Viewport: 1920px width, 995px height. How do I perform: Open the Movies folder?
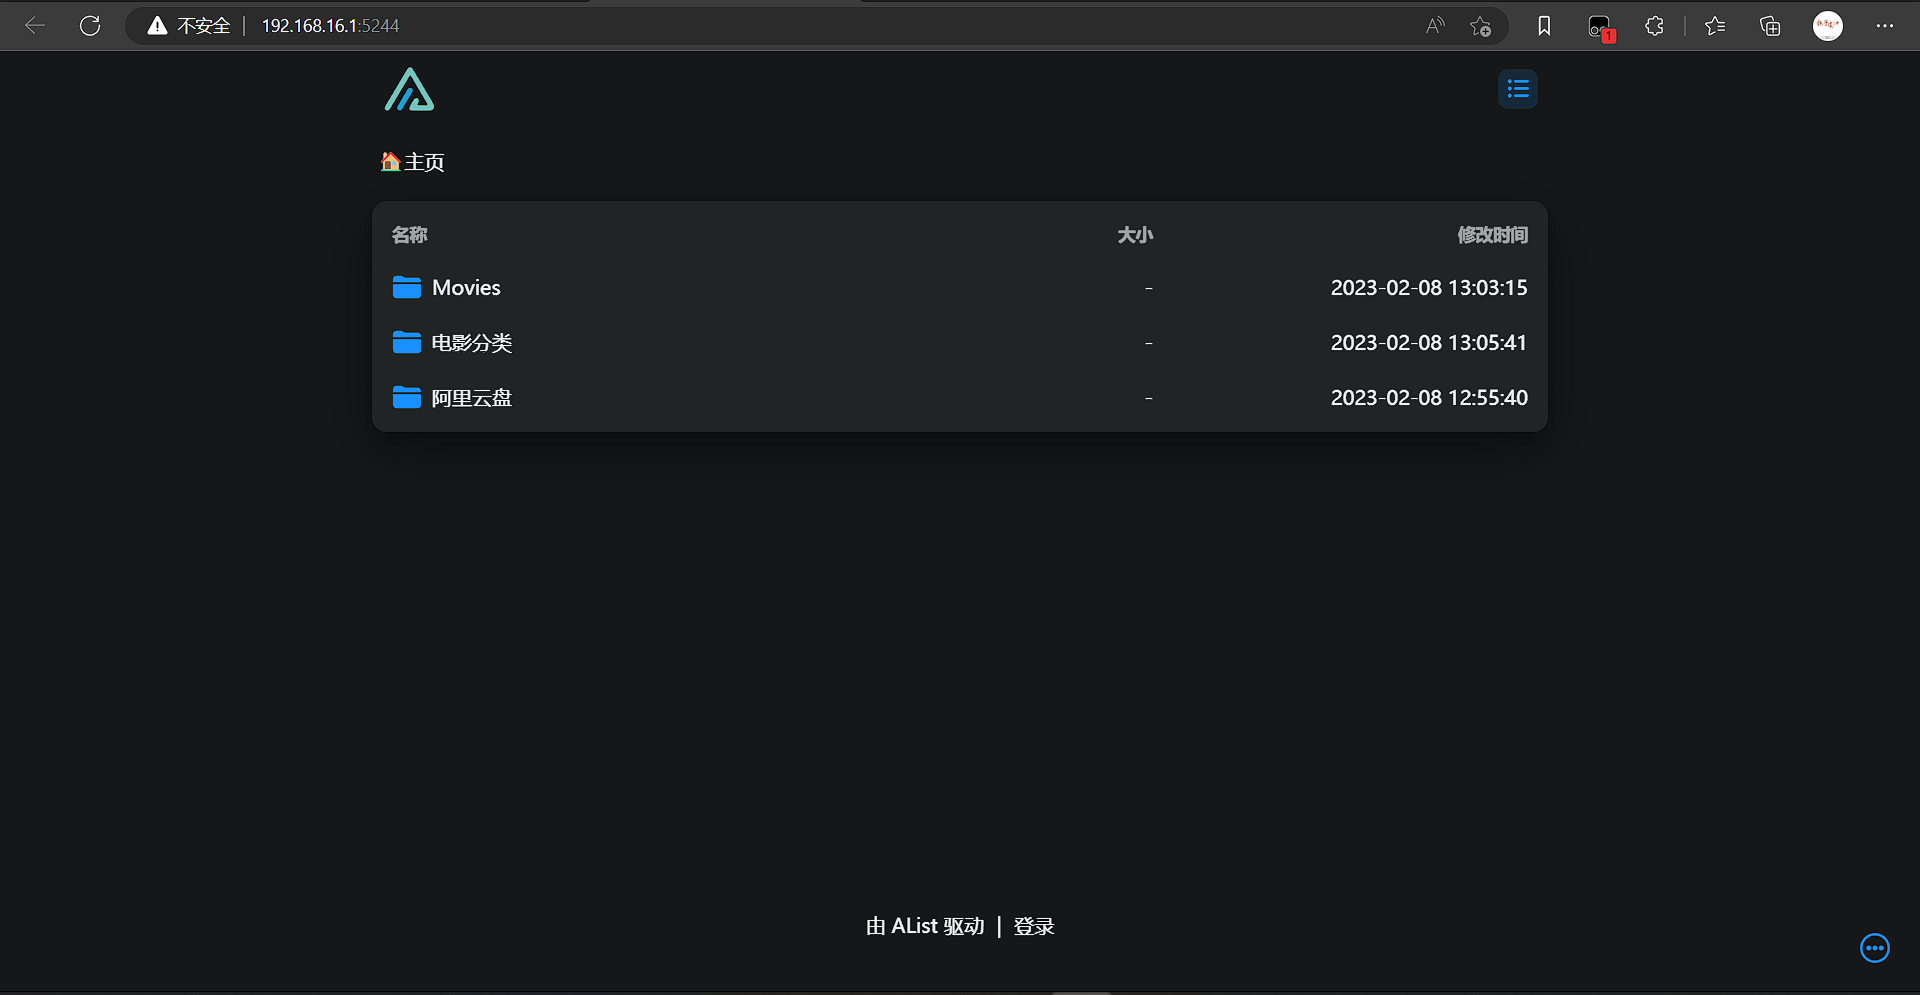pos(466,288)
